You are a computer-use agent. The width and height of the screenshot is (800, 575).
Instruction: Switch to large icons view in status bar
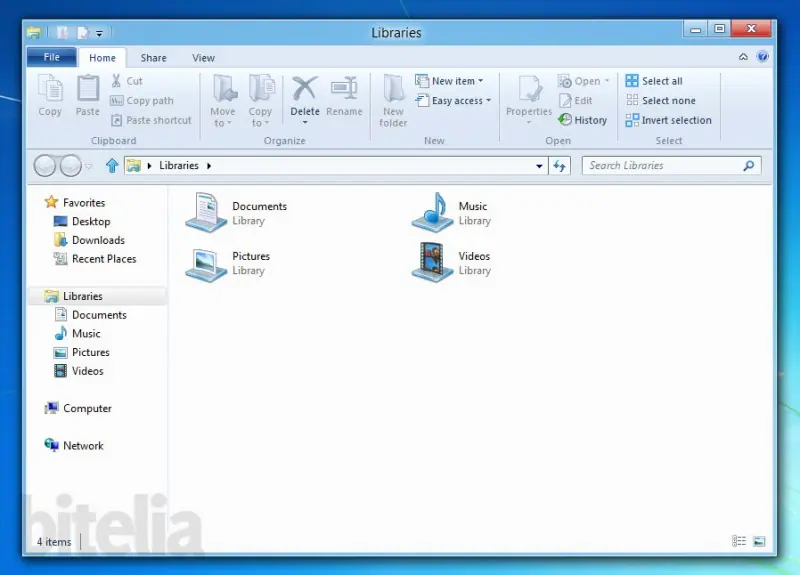click(x=759, y=541)
